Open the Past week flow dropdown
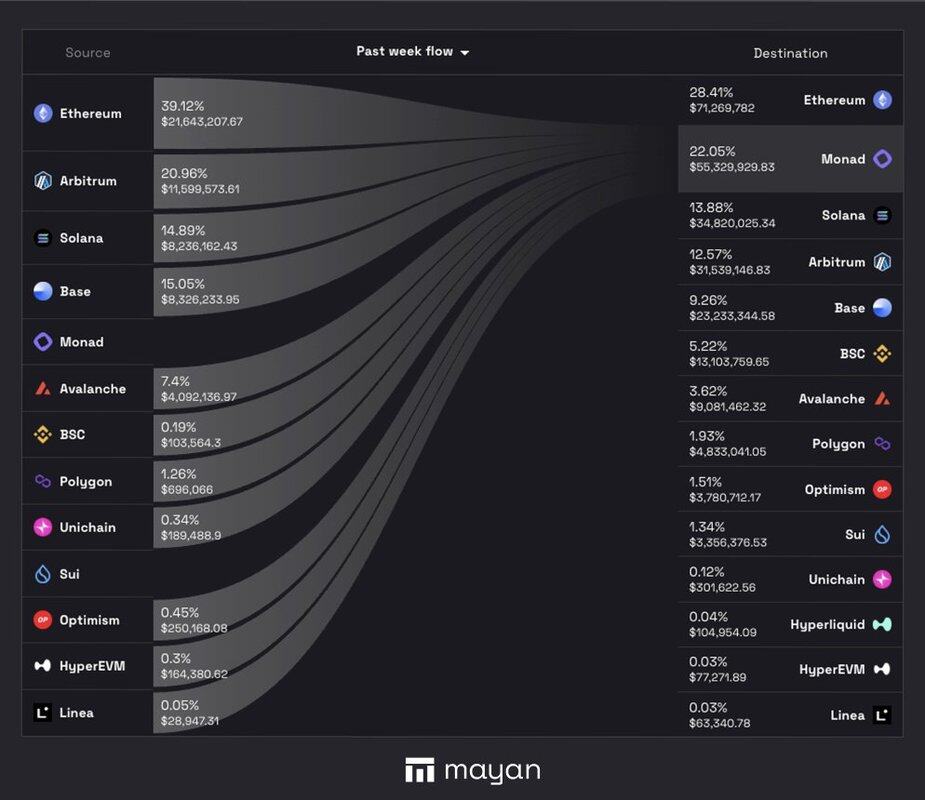 (x=412, y=52)
